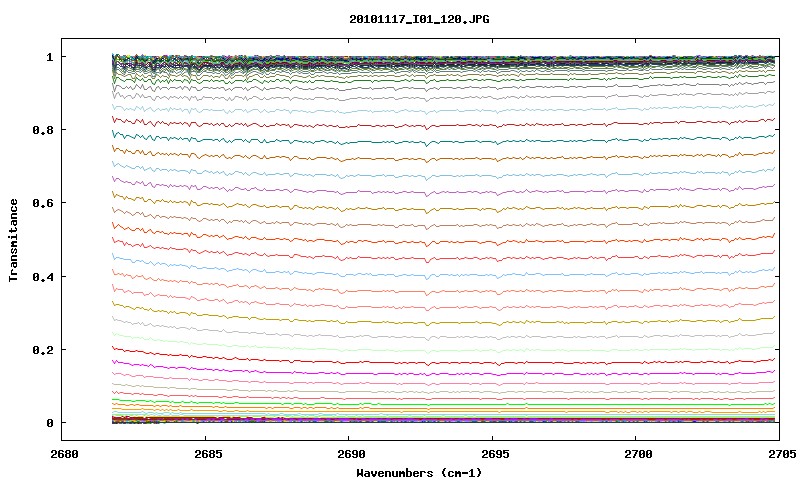Click the y-axis tick label 0.6
Screen dimensions: 800x480
(43, 203)
